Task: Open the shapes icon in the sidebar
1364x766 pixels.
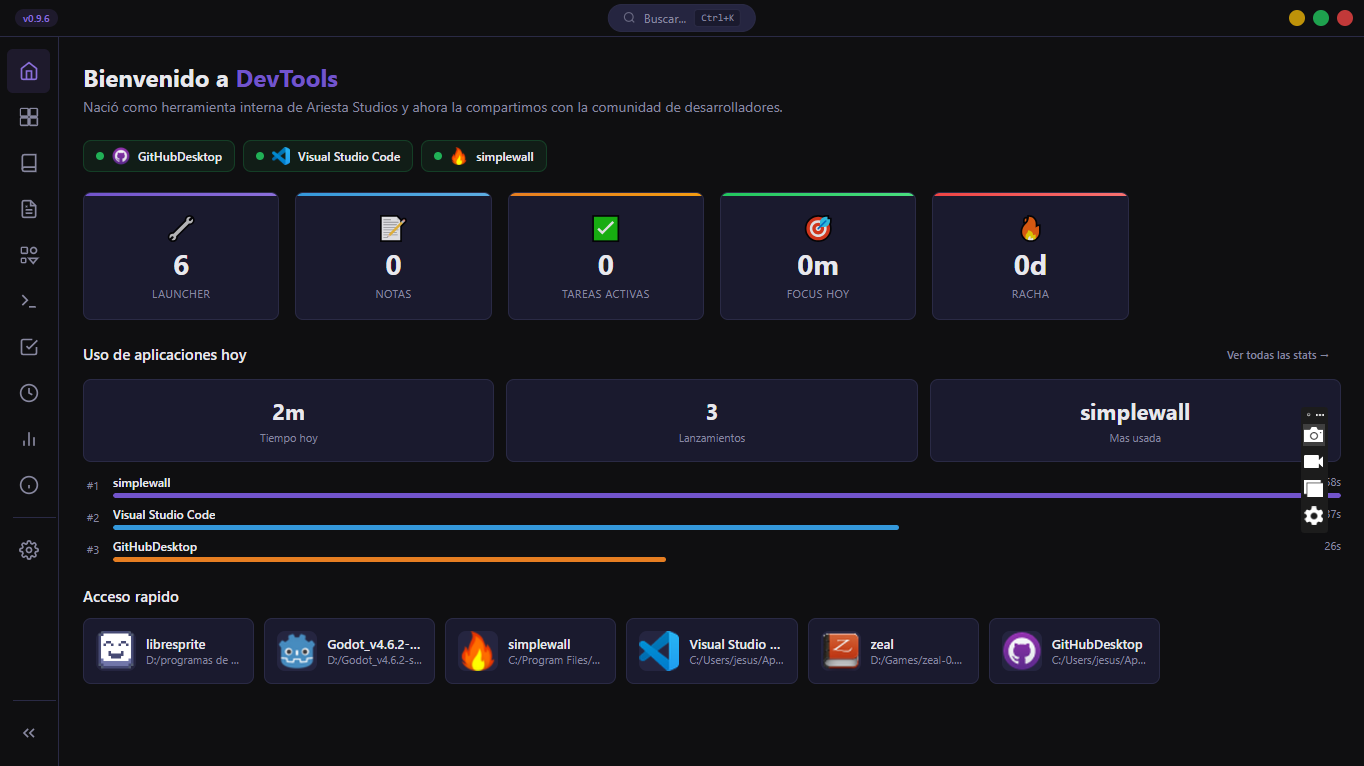Action: 29,255
